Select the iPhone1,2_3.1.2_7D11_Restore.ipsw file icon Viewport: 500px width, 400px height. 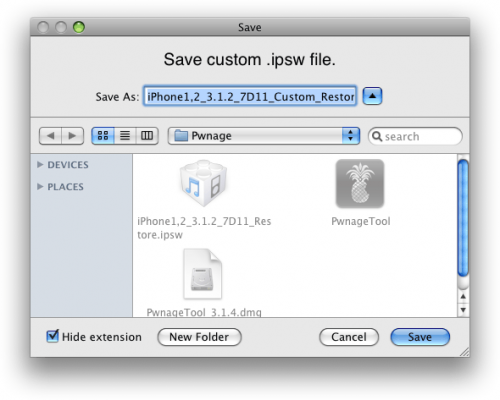coord(203,183)
